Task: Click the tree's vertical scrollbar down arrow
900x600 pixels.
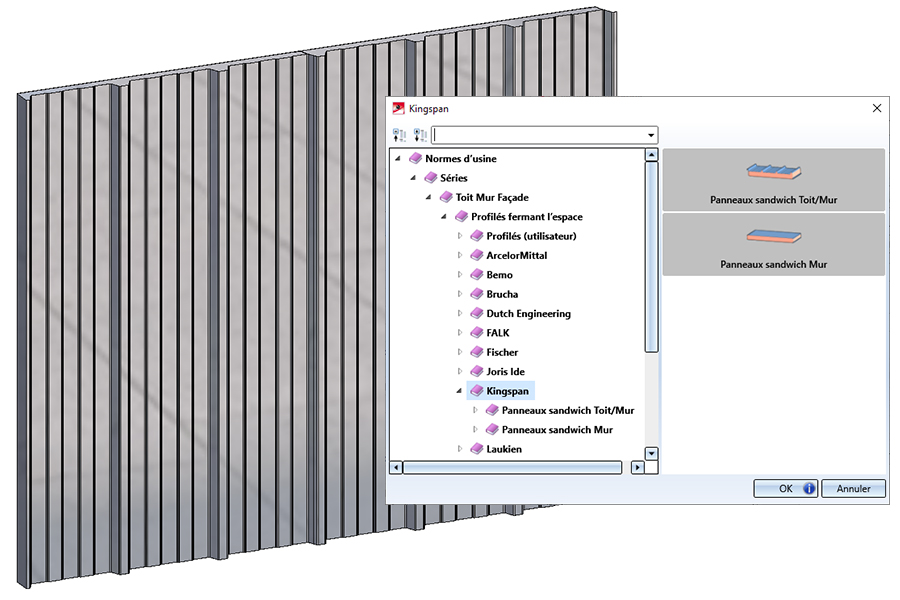Action: point(651,453)
